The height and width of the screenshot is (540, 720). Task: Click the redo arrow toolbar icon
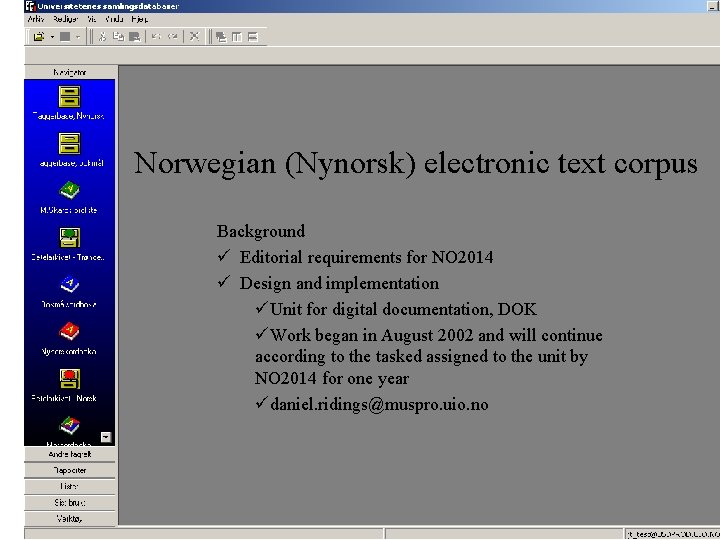click(173, 37)
